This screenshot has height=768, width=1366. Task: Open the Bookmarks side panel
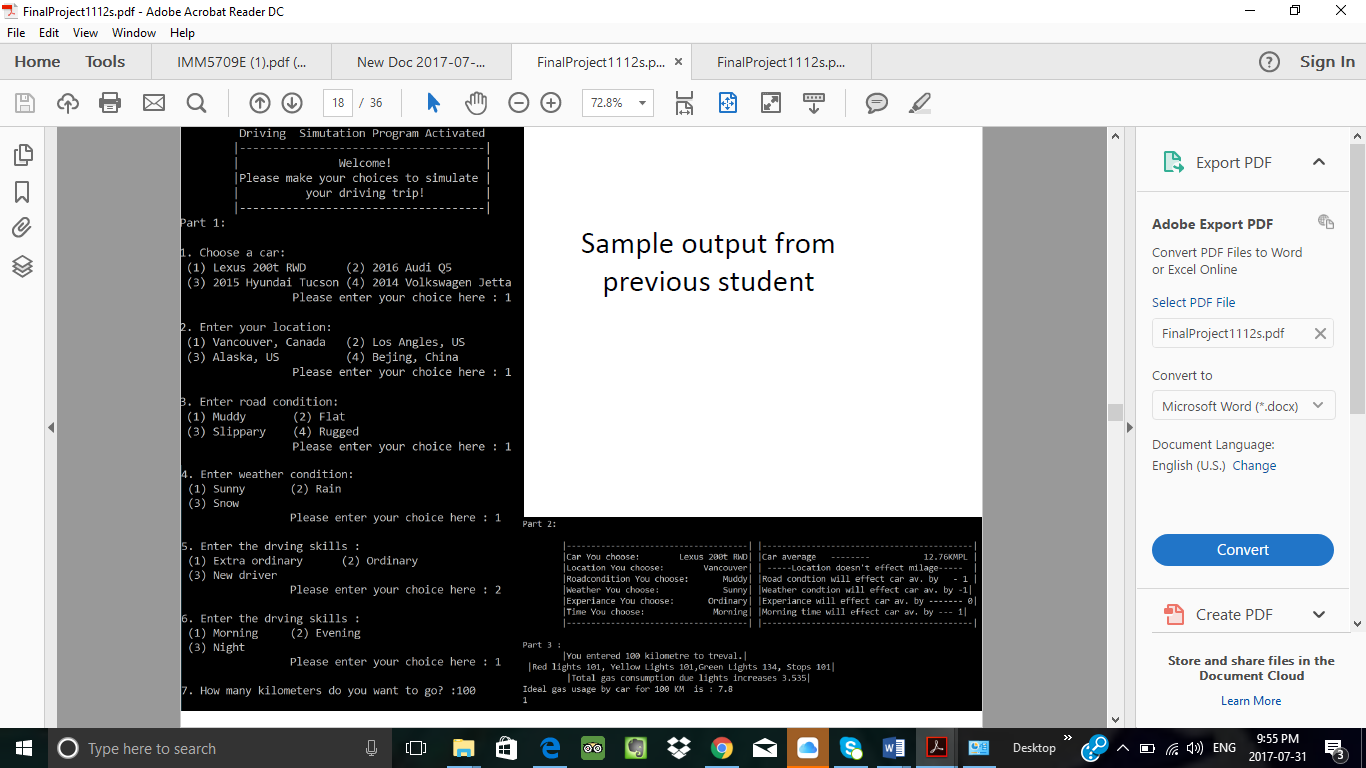(x=23, y=192)
